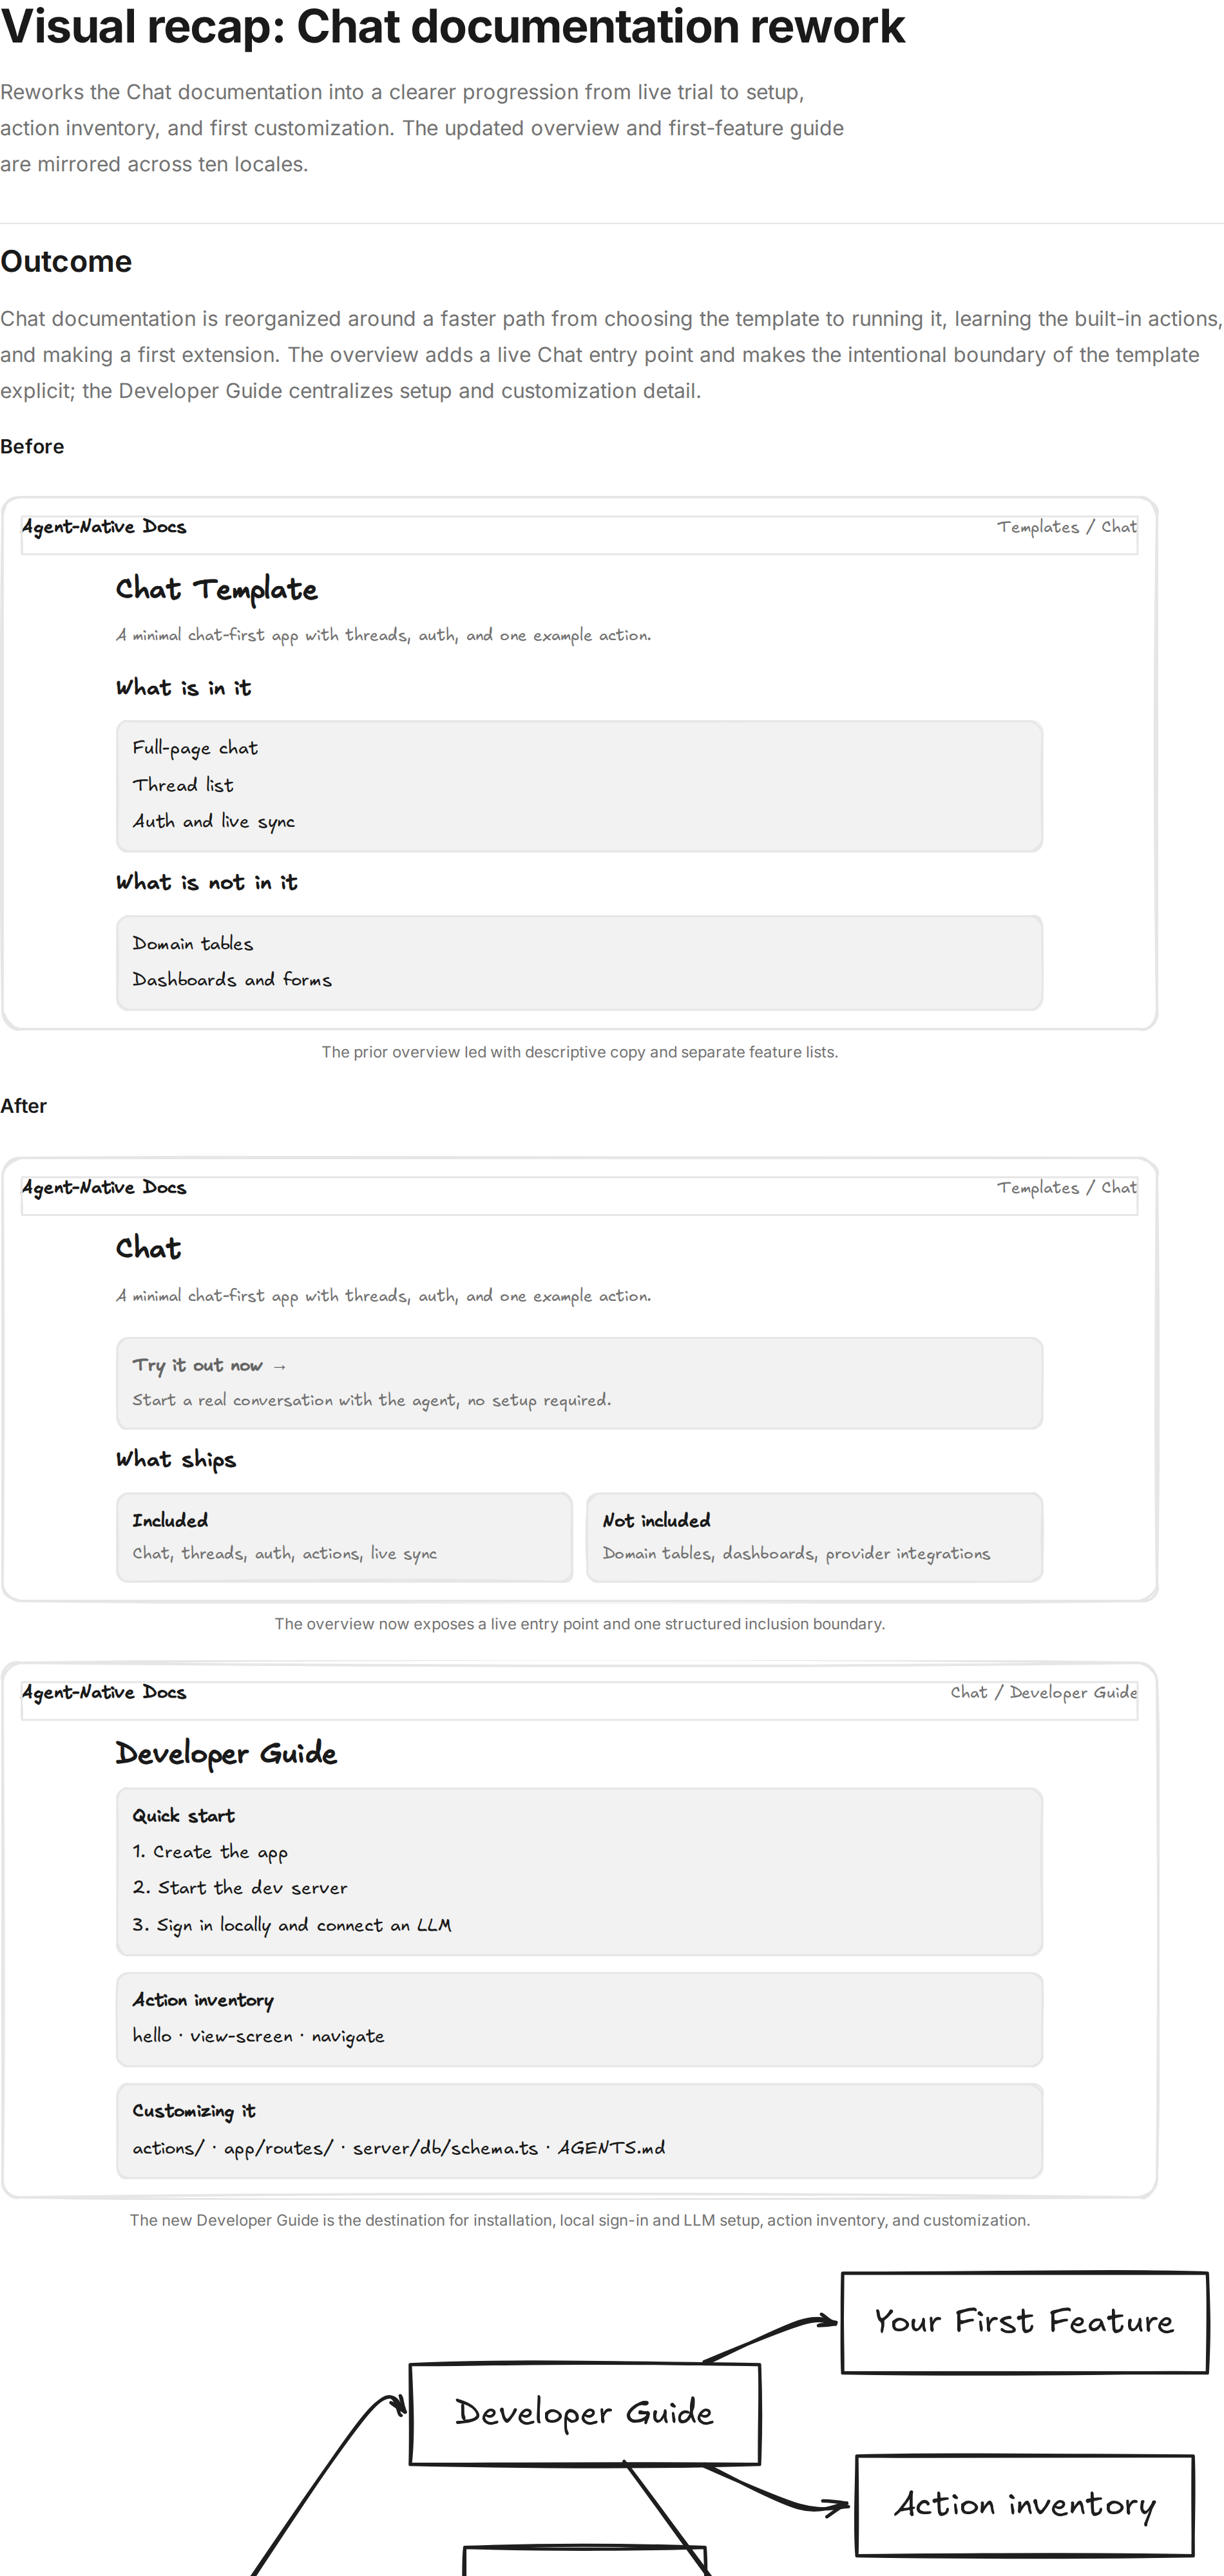Click 'Chat / Developer Guide' breadcrumb
This screenshot has width=1224, height=2576.
(x=1043, y=1692)
